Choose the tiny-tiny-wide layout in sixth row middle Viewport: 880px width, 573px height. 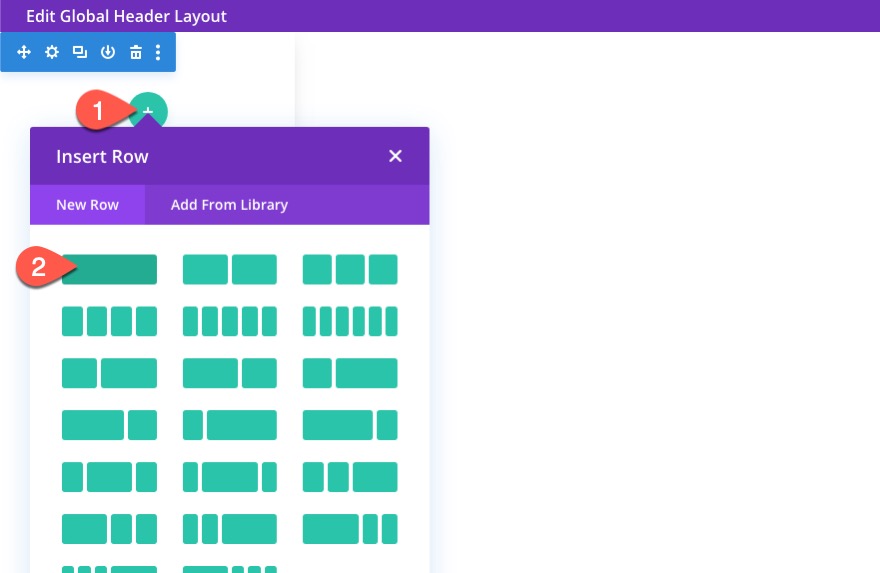[230, 529]
